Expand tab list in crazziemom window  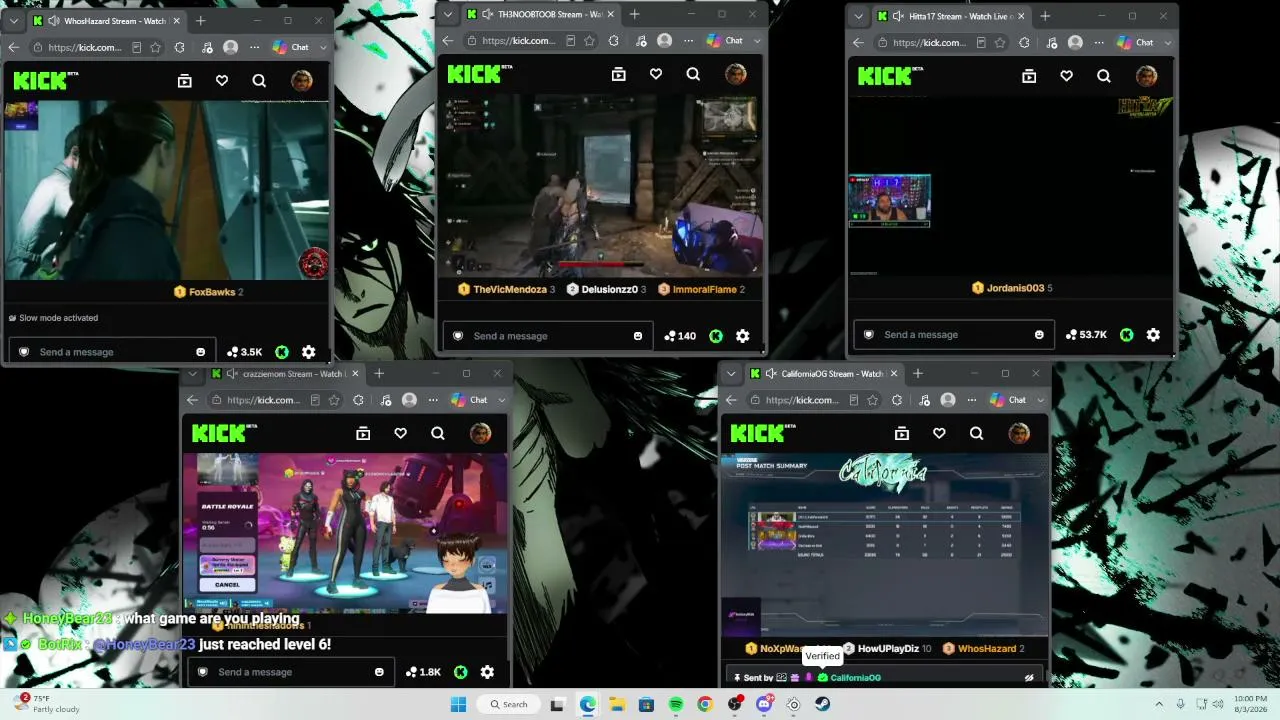pyautogui.click(x=194, y=374)
